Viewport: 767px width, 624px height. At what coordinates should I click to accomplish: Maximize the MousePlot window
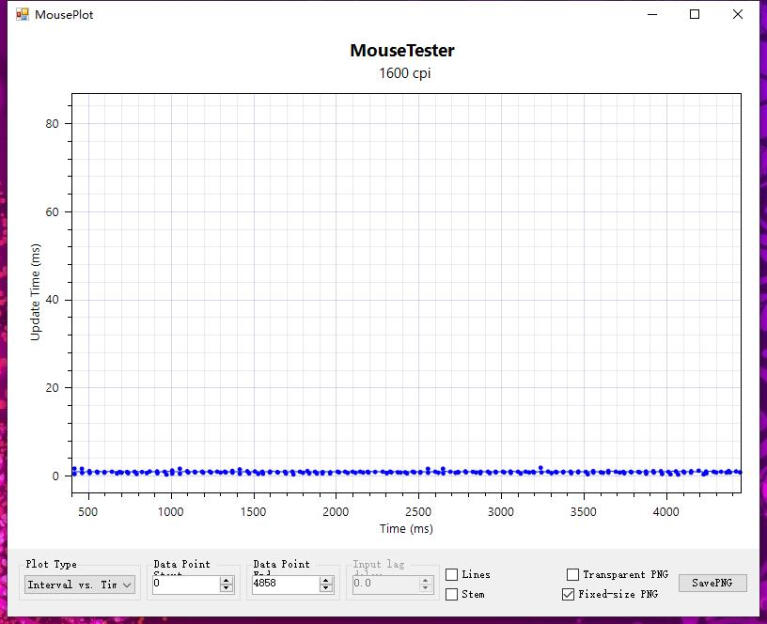pos(695,15)
